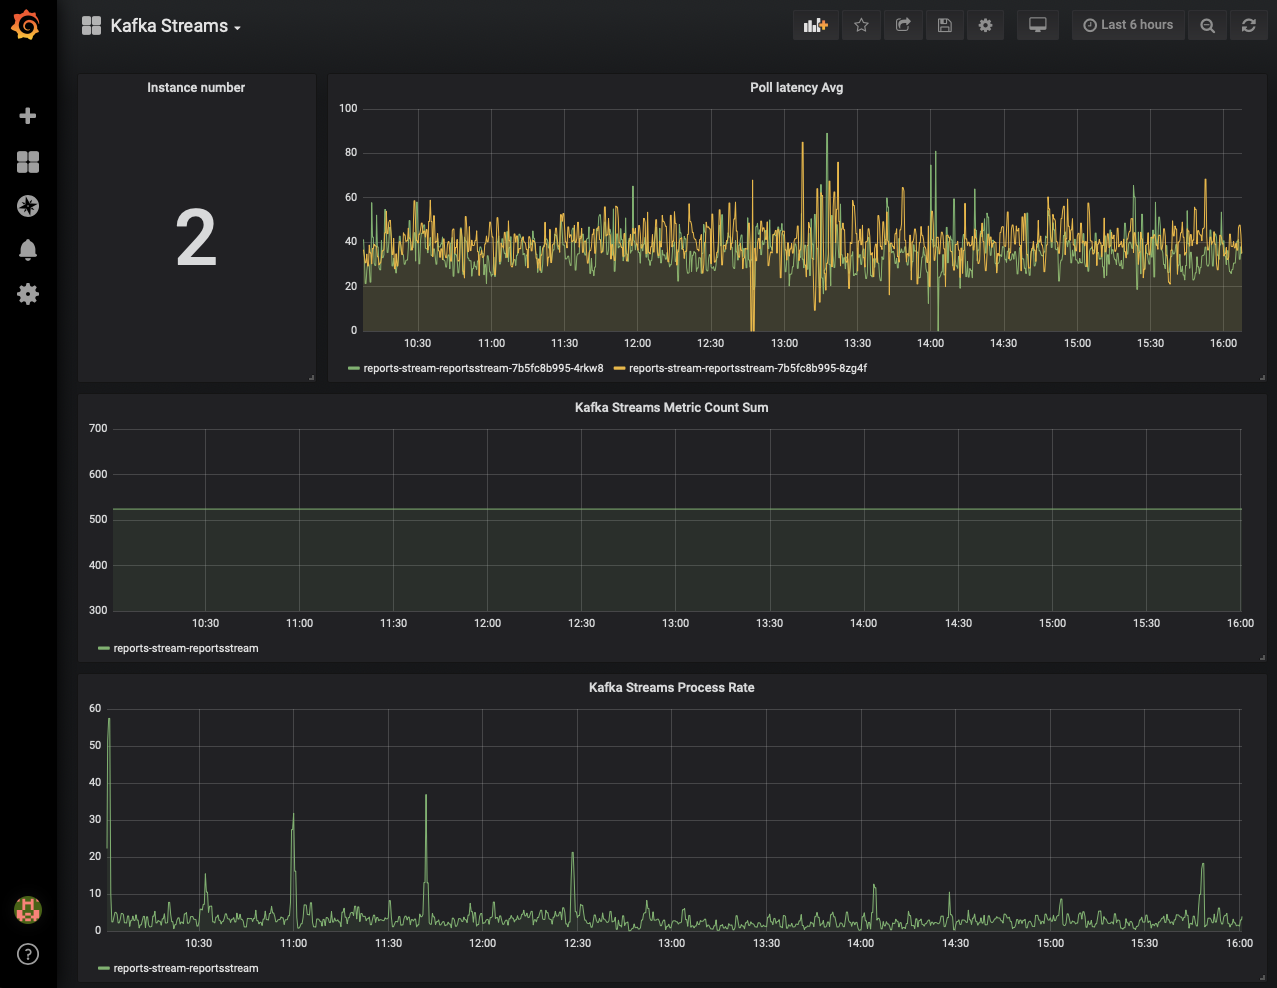The image size is (1277, 988).
Task: Click the Share dashboard icon
Action: click(x=903, y=26)
